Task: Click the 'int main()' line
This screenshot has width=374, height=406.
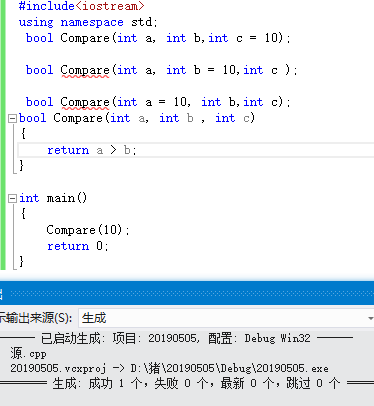Action: coord(53,198)
